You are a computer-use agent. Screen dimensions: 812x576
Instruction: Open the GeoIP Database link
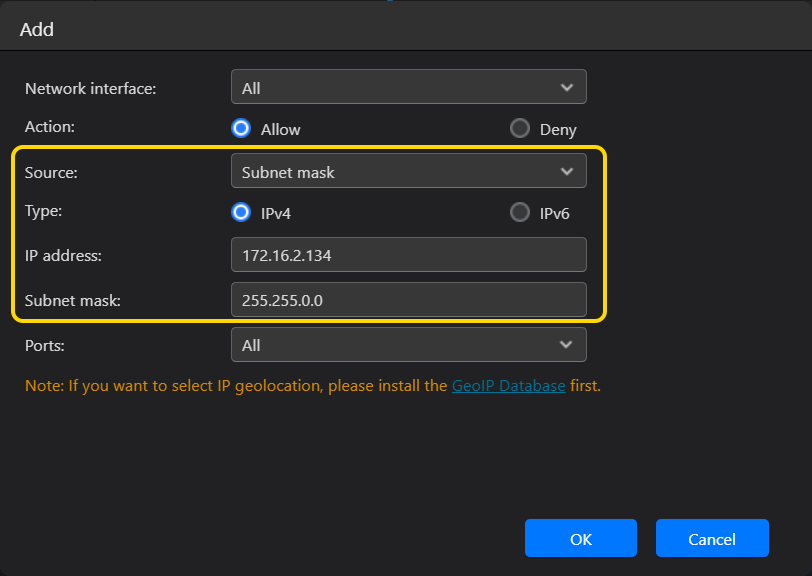pyautogui.click(x=509, y=386)
